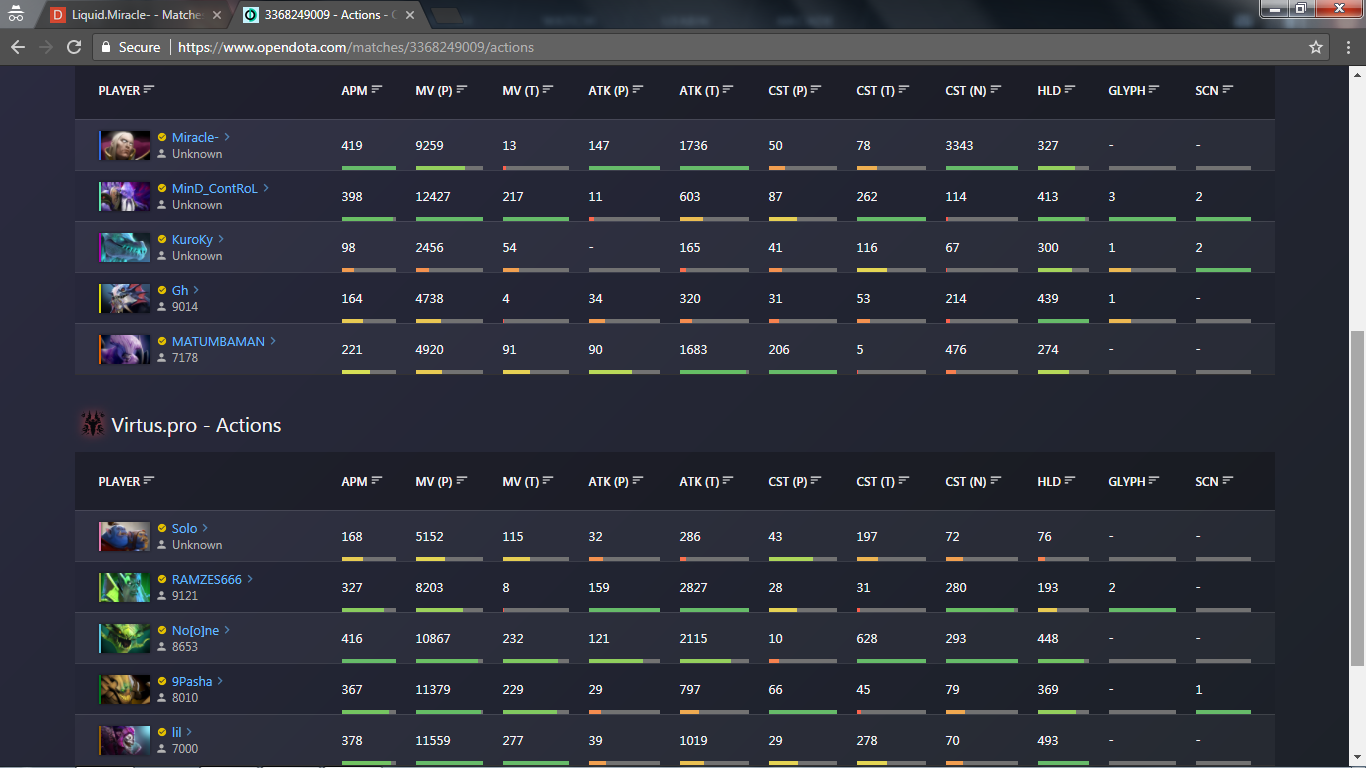This screenshot has width=1372, height=774.
Task: Click Miracle- APM value 419
Action: point(352,145)
